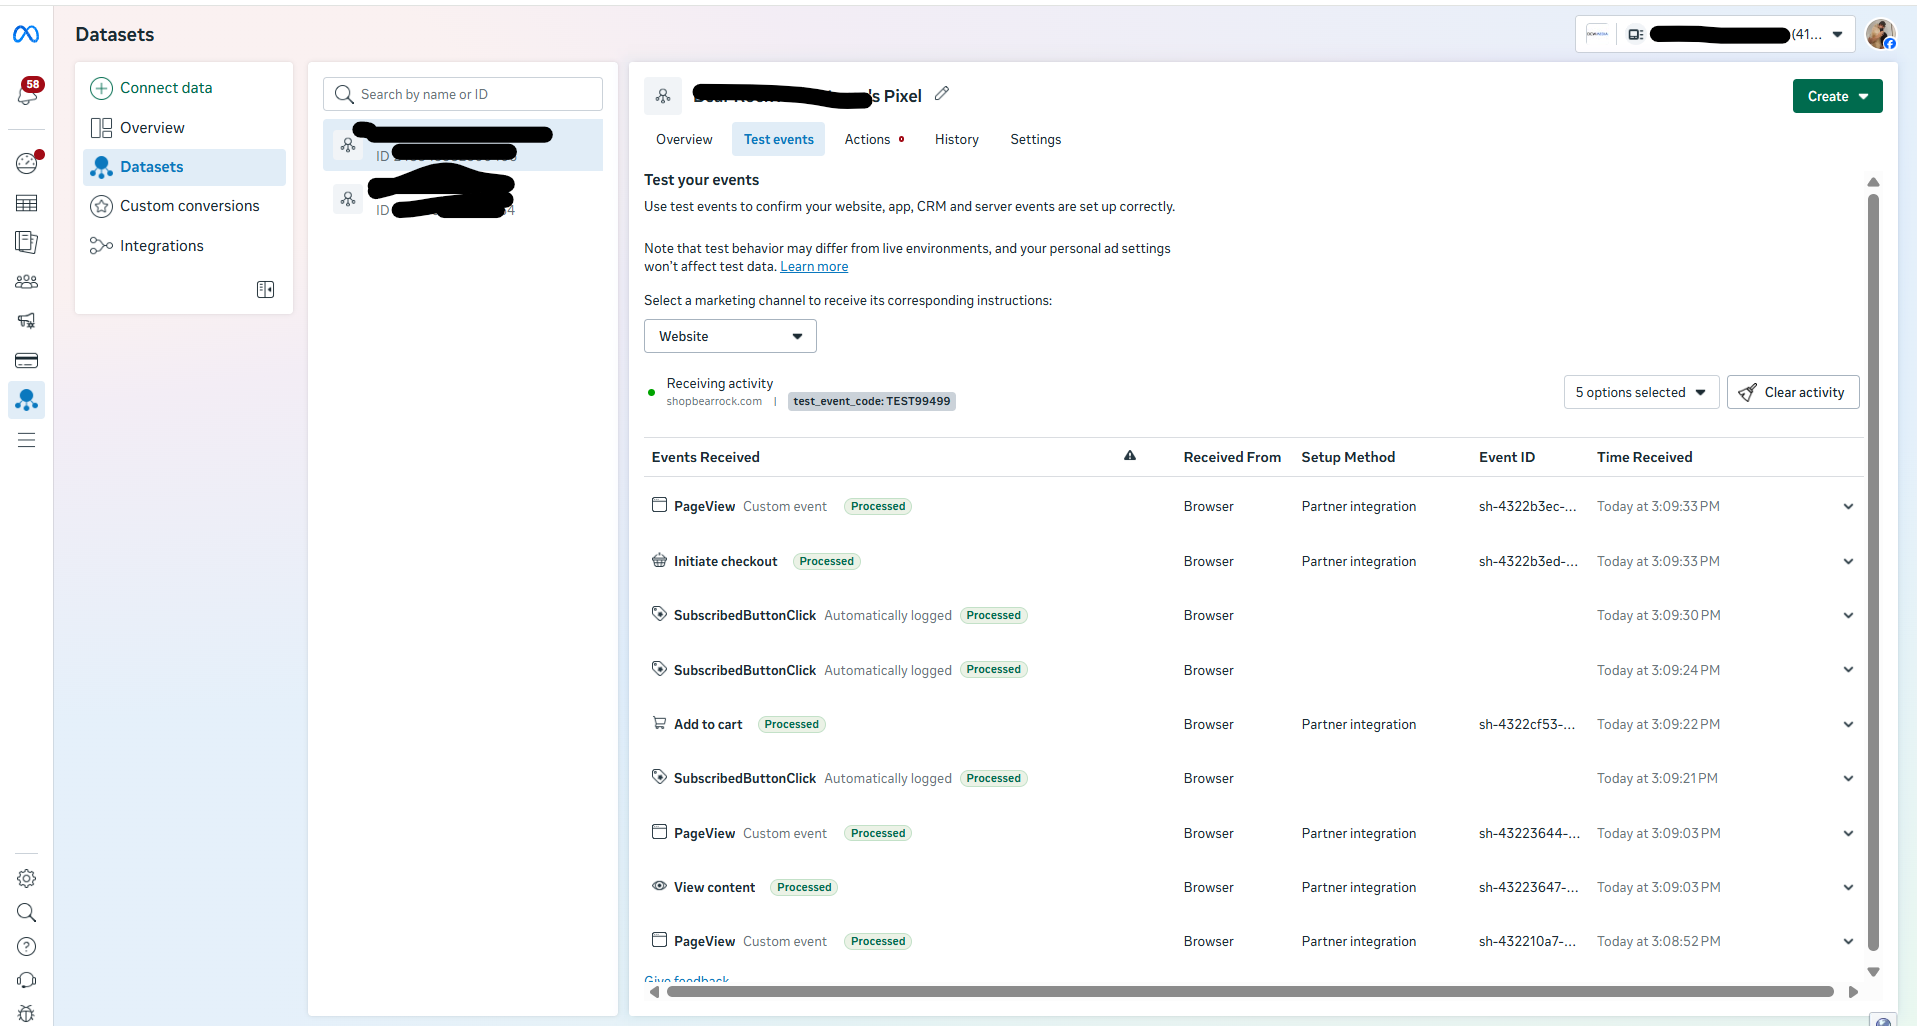Go to Custom conversions in sidebar

click(185, 206)
